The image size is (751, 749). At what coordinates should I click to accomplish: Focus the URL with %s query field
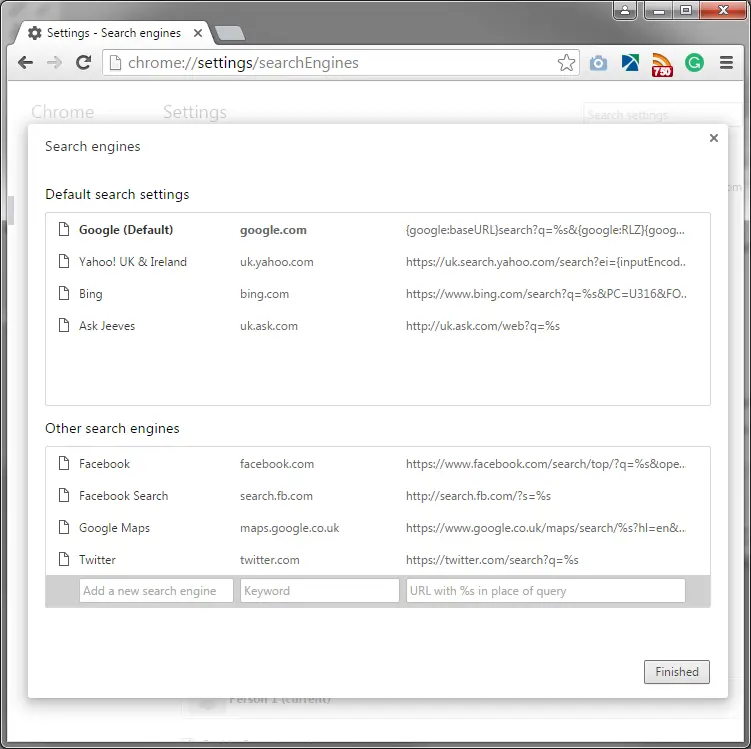[x=545, y=591]
